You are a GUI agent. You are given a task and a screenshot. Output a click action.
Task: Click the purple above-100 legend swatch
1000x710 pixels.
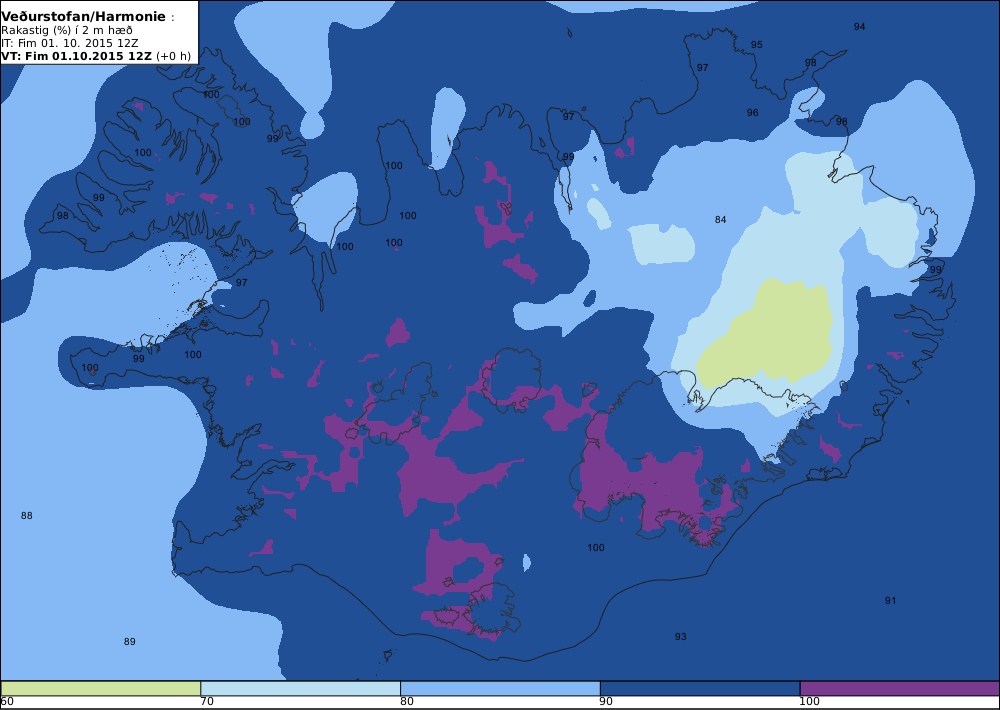click(x=899, y=688)
